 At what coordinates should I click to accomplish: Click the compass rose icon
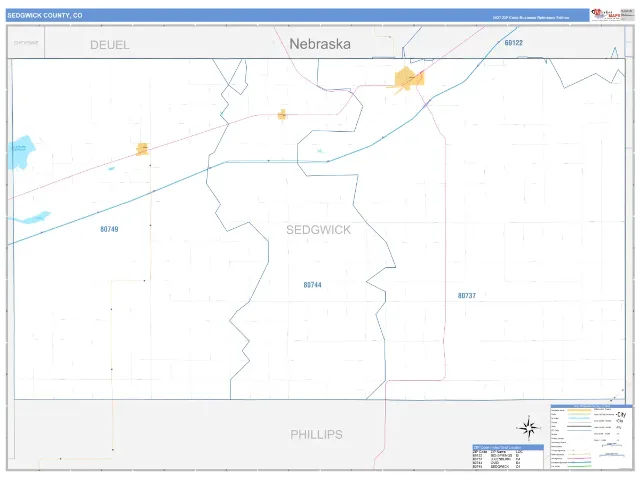pyautogui.click(x=529, y=428)
